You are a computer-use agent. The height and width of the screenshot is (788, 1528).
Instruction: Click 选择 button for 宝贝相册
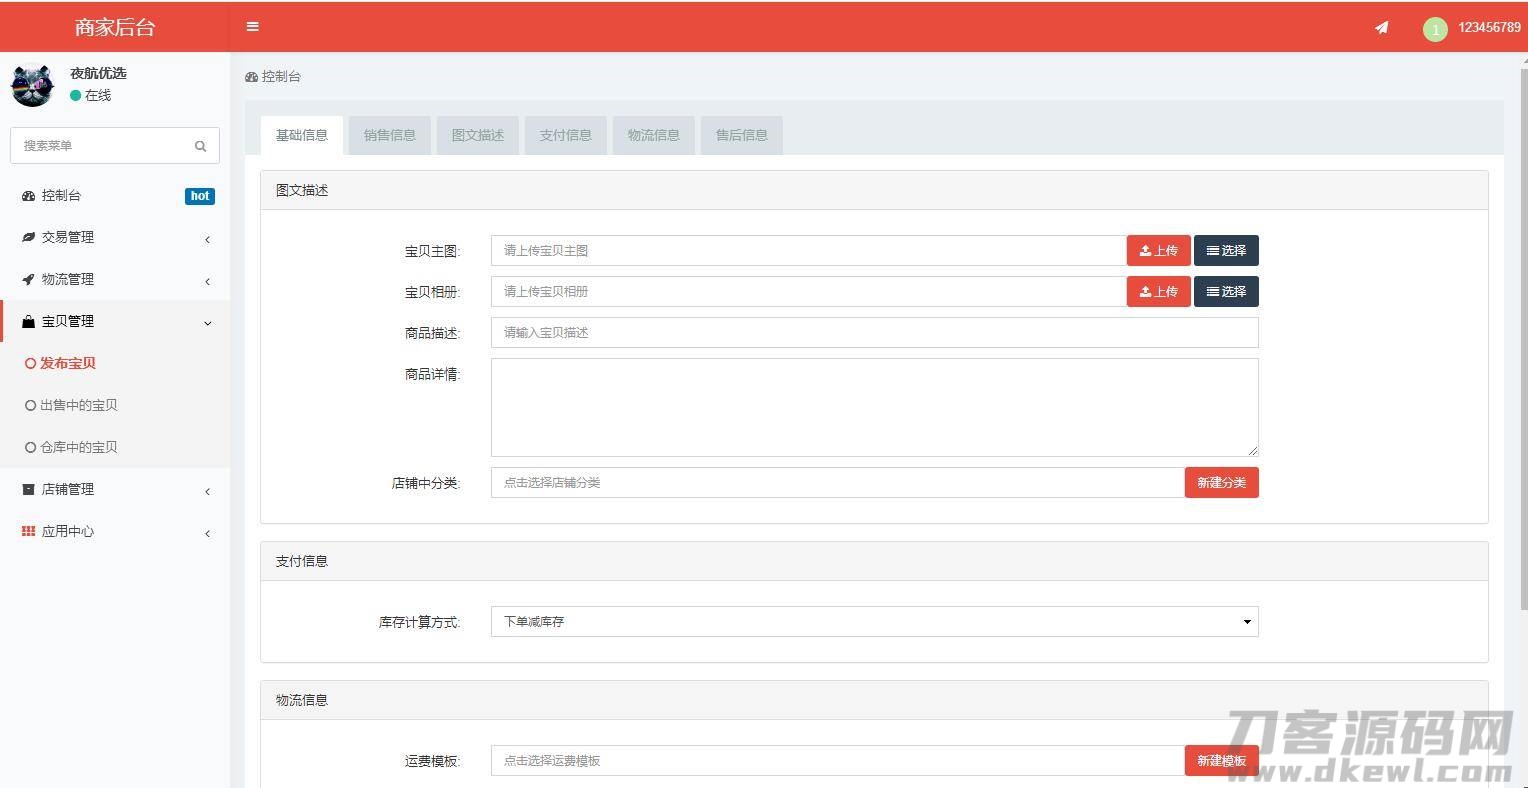click(x=1226, y=292)
